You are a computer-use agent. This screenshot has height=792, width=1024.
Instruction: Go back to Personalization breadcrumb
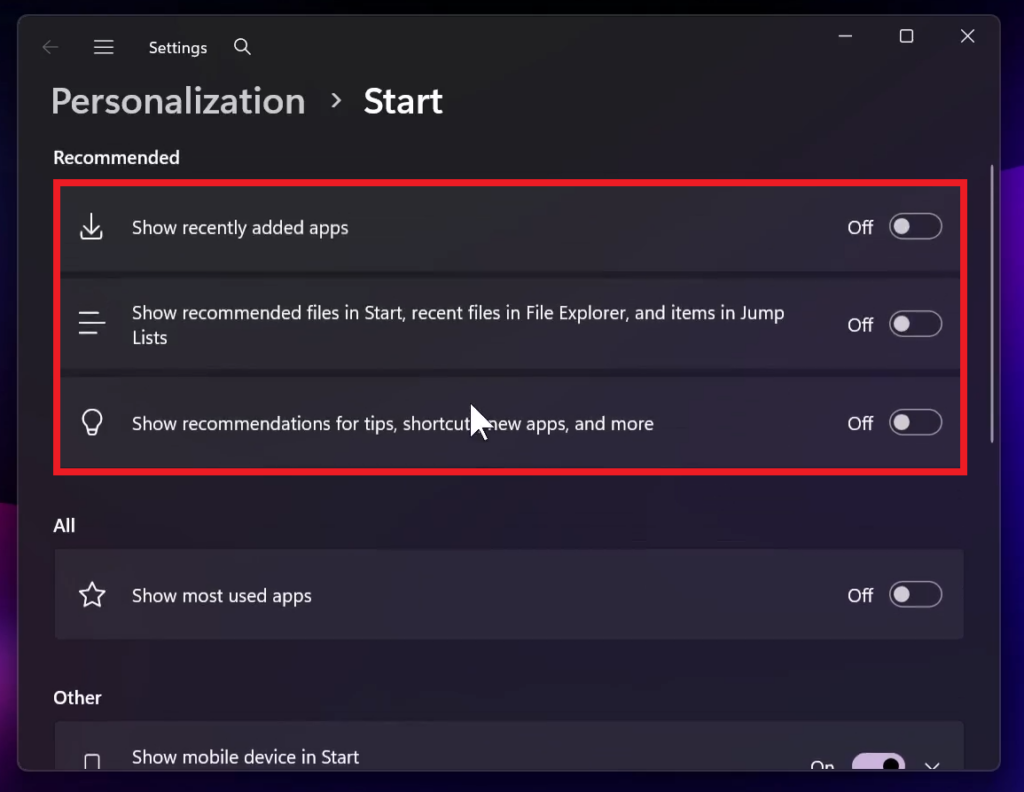tap(178, 101)
